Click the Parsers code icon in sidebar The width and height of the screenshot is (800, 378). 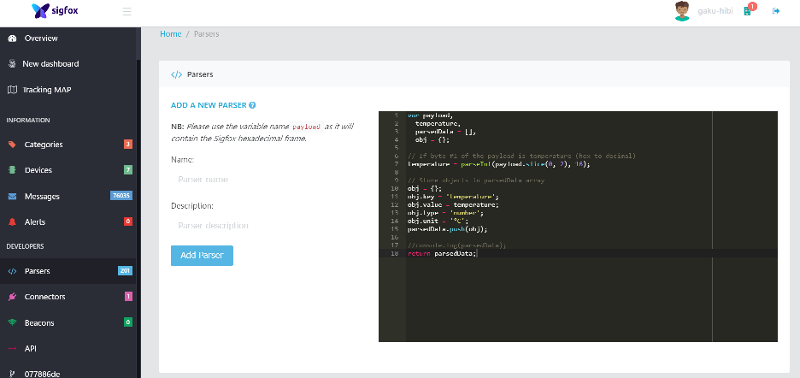[x=12, y=271]
